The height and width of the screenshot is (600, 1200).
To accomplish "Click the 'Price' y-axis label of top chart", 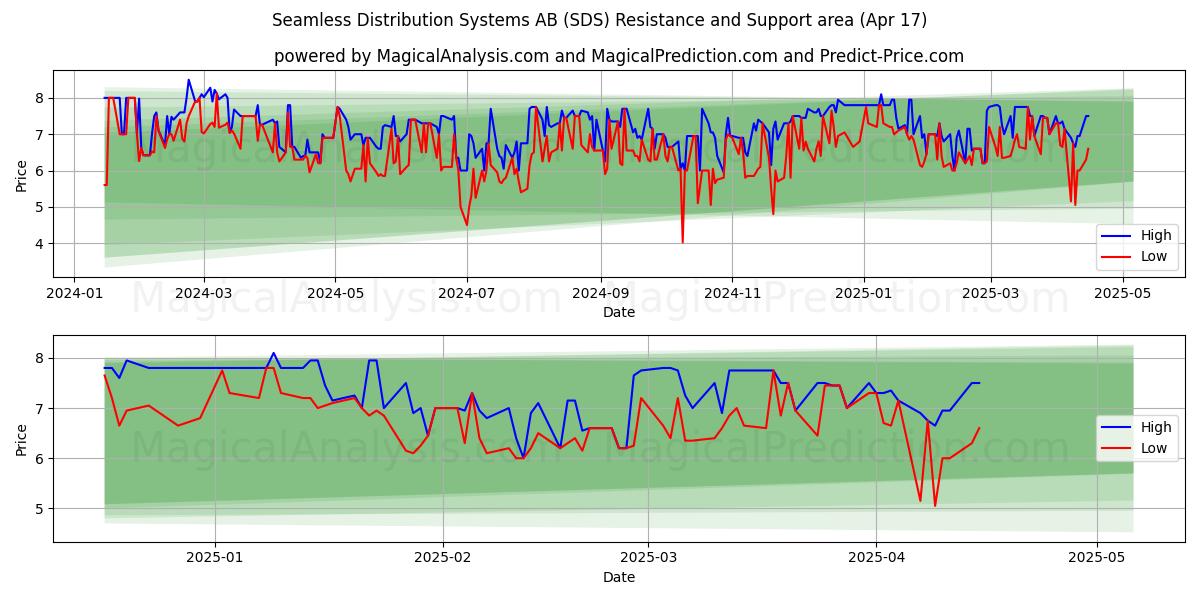I will click(22, 174).
